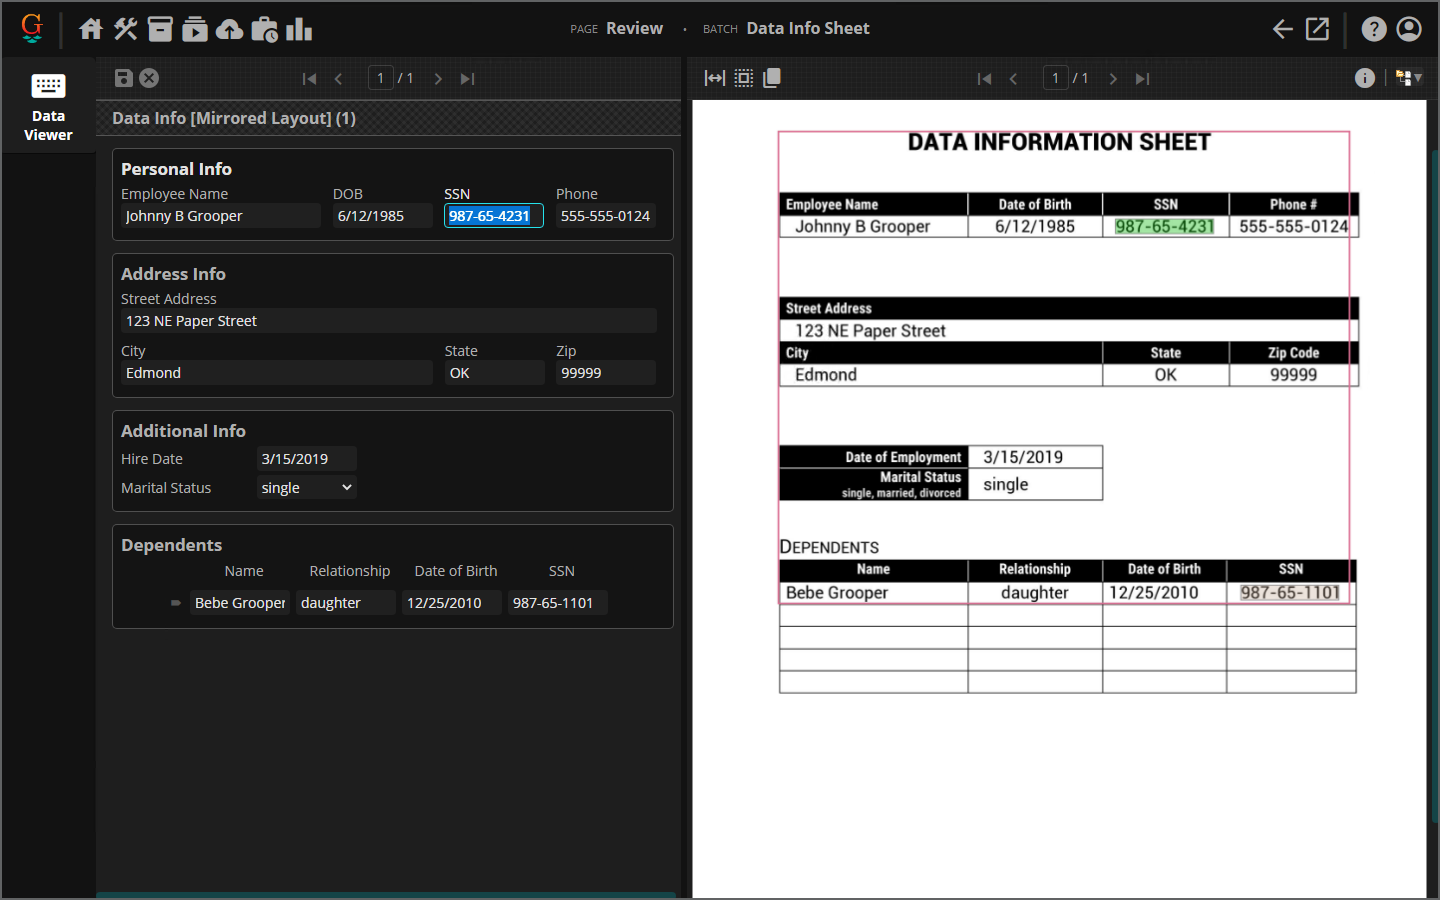Open review in a new window
The width and height of the screenshot is (1440, 900).
1318,29
